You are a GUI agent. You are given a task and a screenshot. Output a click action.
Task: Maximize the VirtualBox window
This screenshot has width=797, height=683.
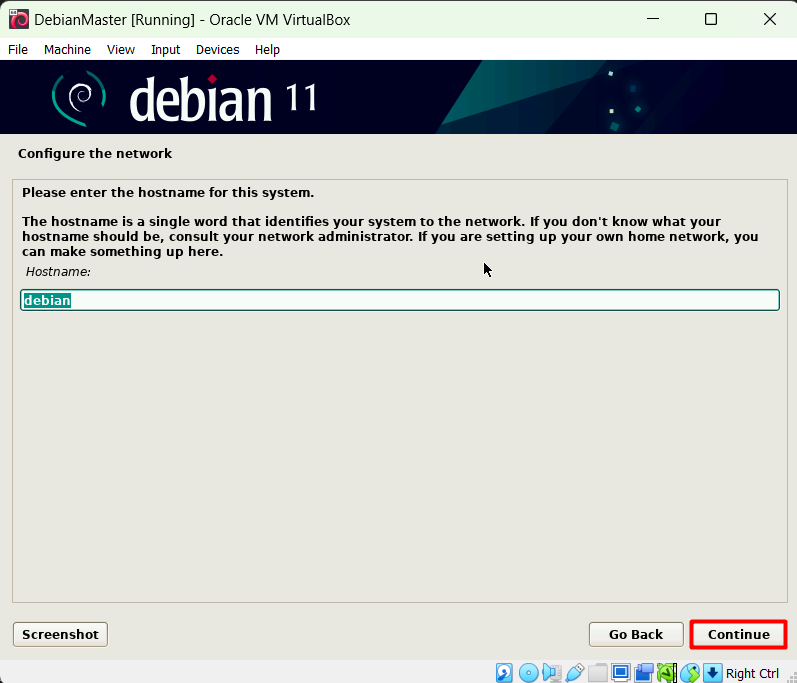711,19
